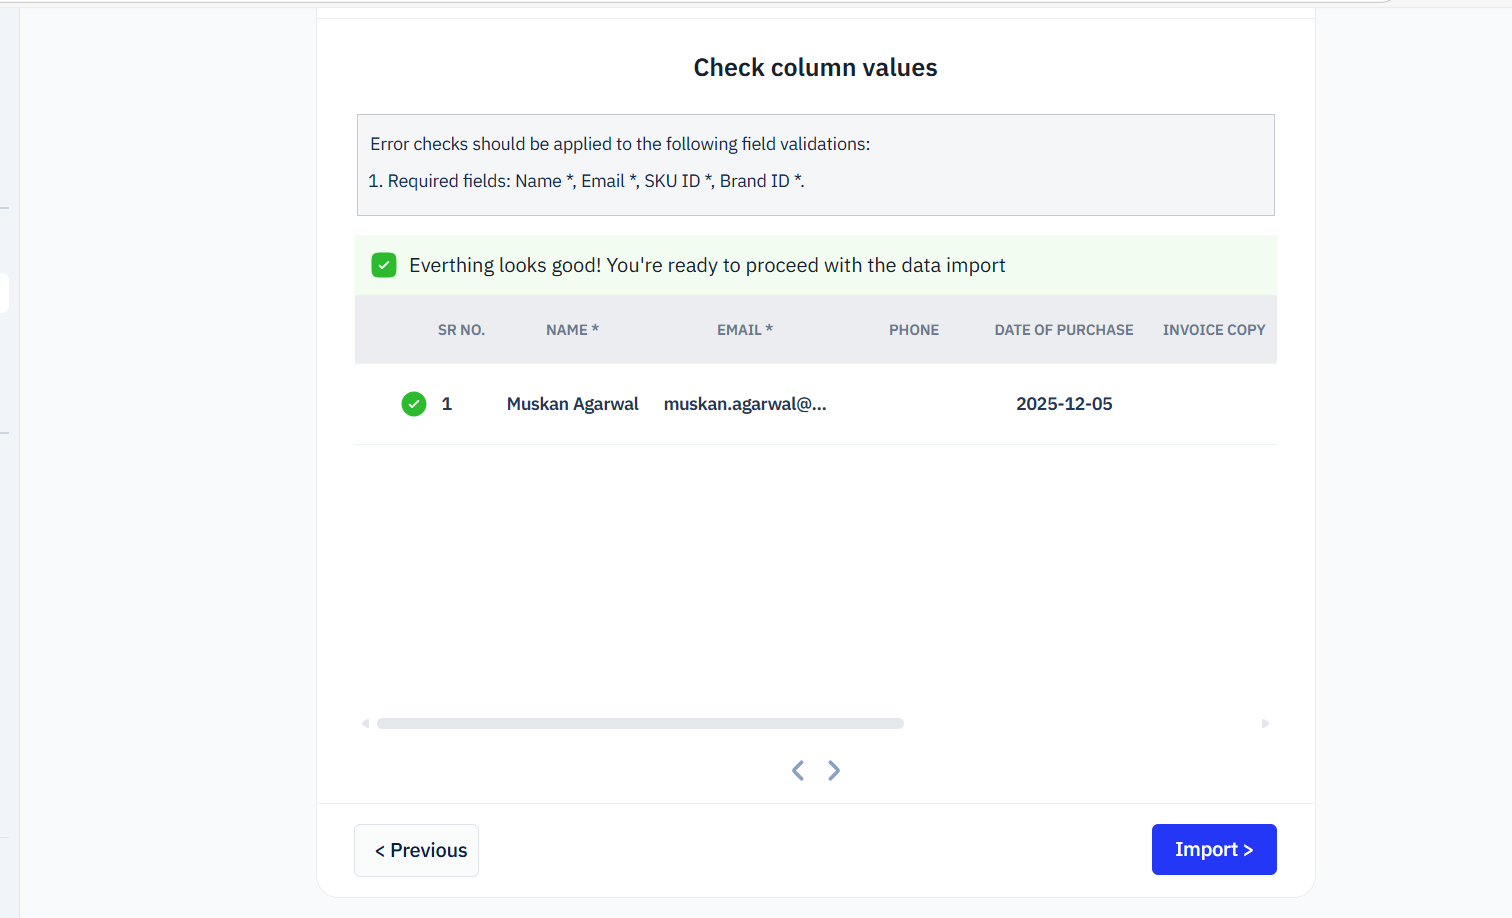Screen dimensions: 1512x918
Task: Click the green status check circle in row 1
Action: [414, 404]
